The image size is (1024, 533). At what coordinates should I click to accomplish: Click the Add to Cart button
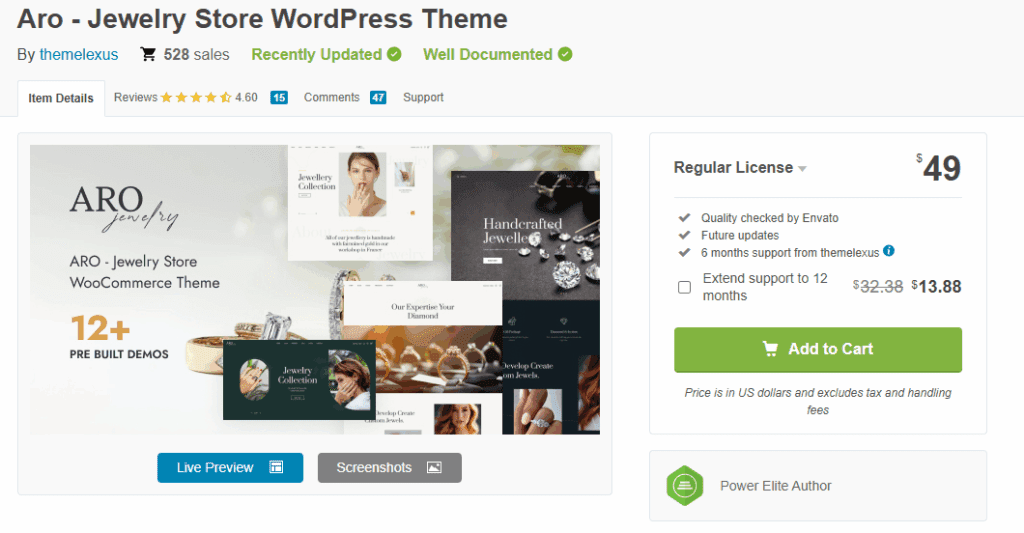tap(818, 349)
